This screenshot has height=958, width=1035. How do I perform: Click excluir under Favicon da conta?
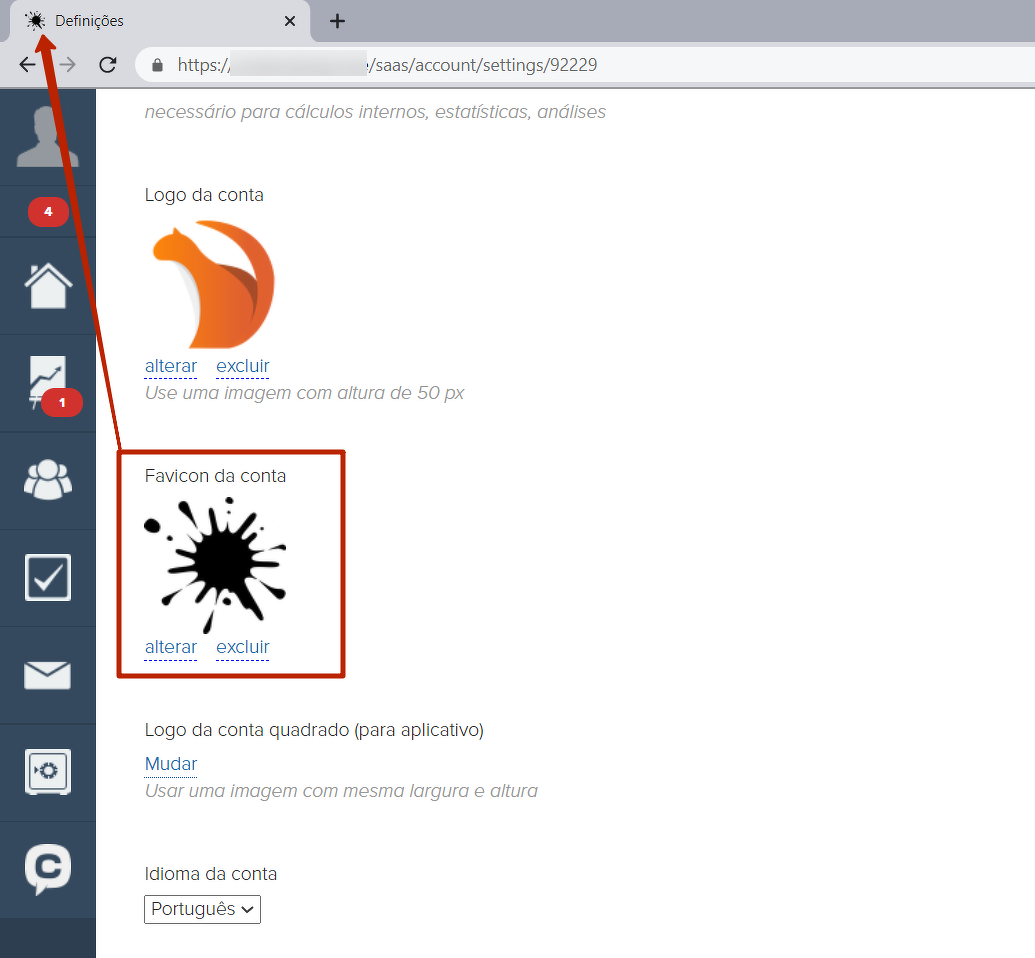tap(242, 647)
